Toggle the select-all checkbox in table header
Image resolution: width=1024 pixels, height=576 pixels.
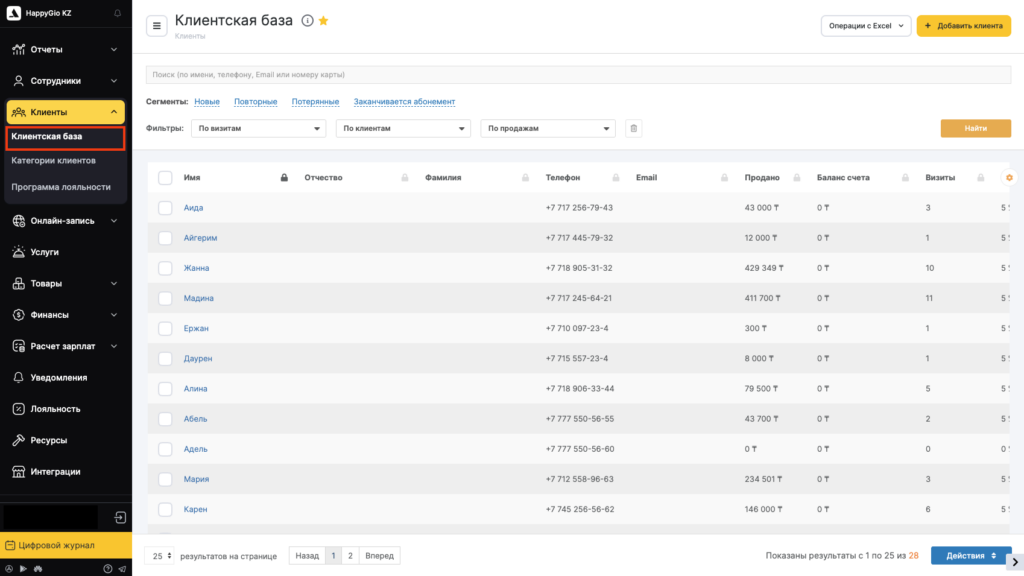[165, 178]
